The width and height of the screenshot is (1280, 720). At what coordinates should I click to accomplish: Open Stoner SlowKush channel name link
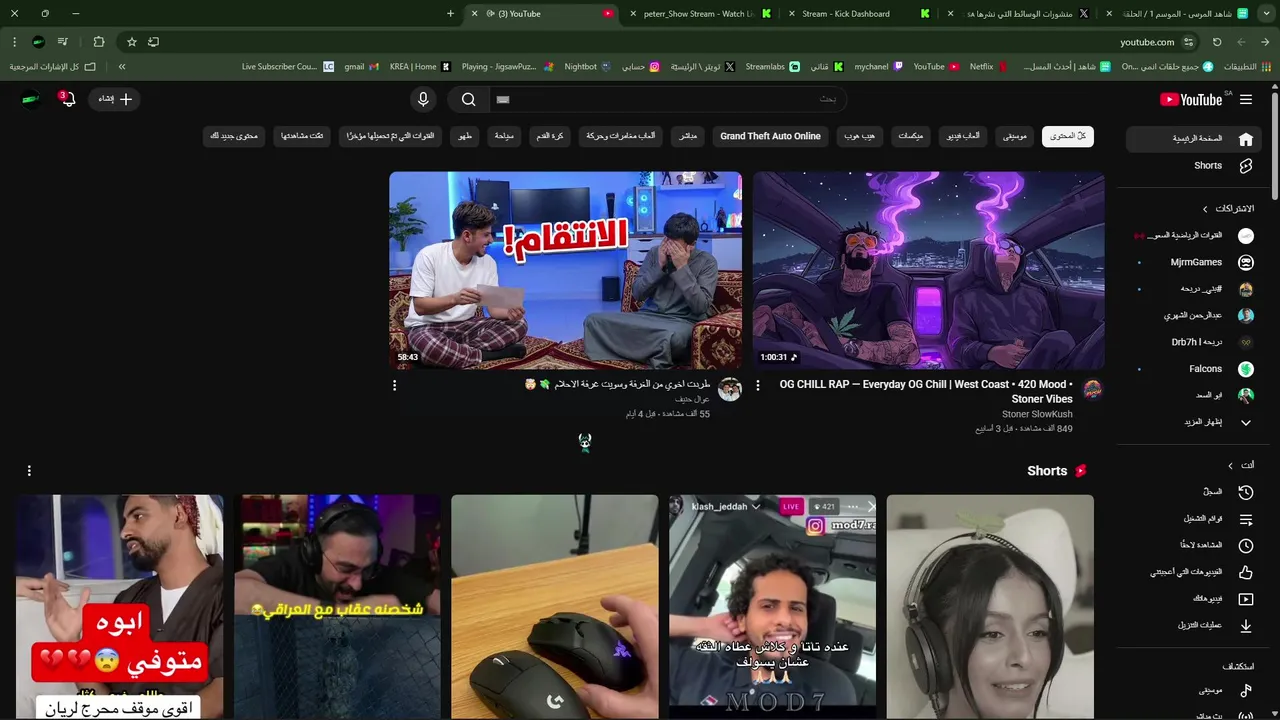(1037, 414)
